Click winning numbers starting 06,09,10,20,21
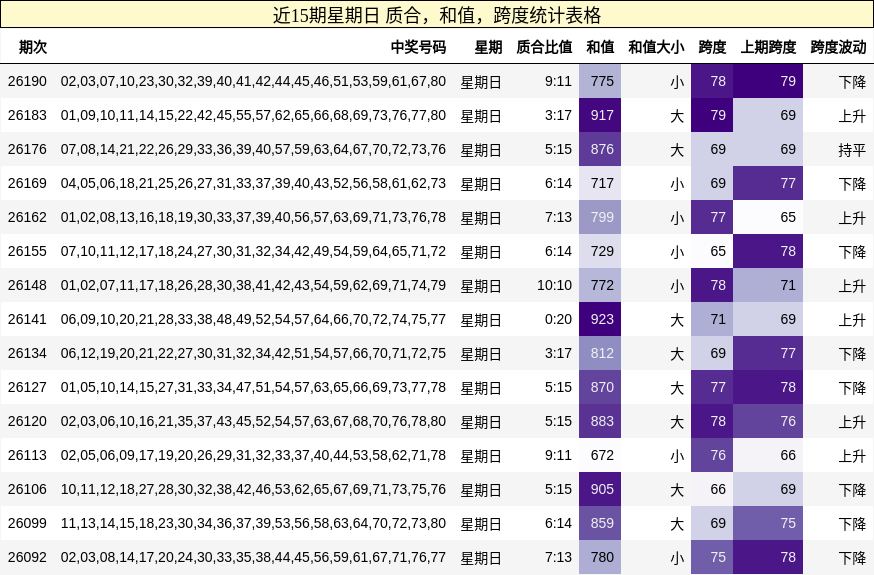The height and width of the screenshot is (575, 874). click(x=253, y=319)
